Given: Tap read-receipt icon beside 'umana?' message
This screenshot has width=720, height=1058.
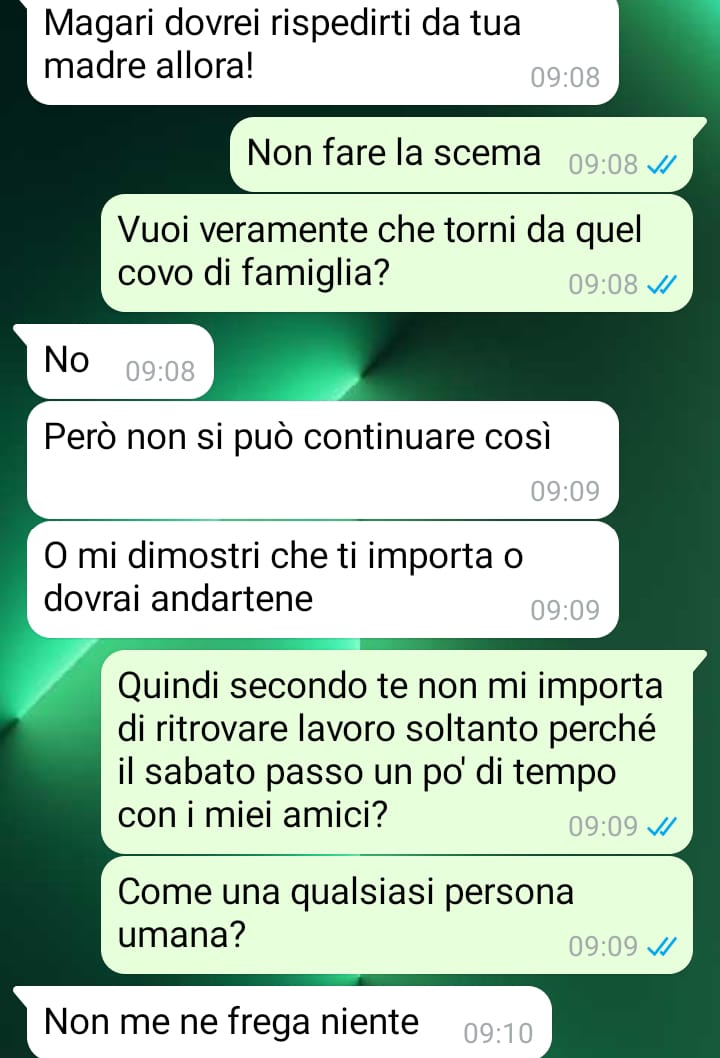Looking at the screenshot, I should 661,946.
